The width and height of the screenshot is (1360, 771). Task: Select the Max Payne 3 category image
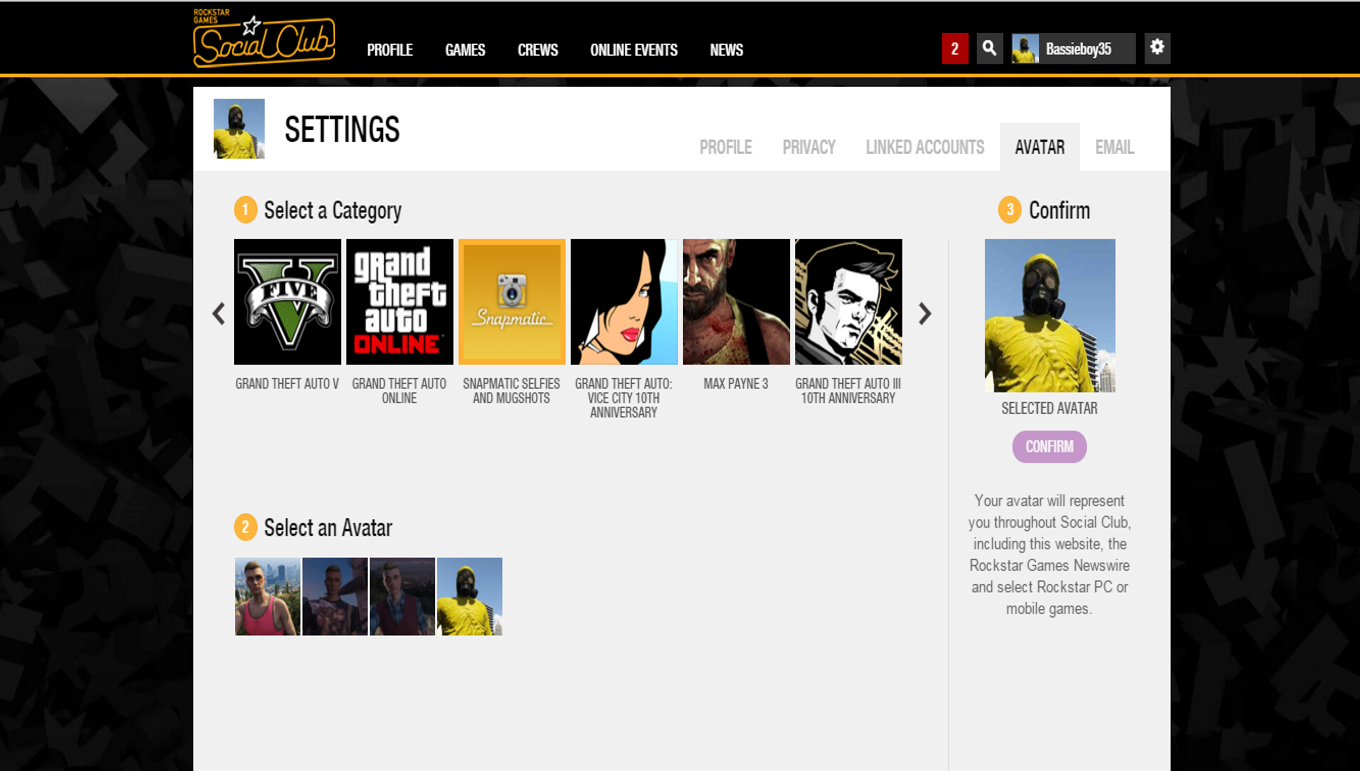[x=736, y=302]
